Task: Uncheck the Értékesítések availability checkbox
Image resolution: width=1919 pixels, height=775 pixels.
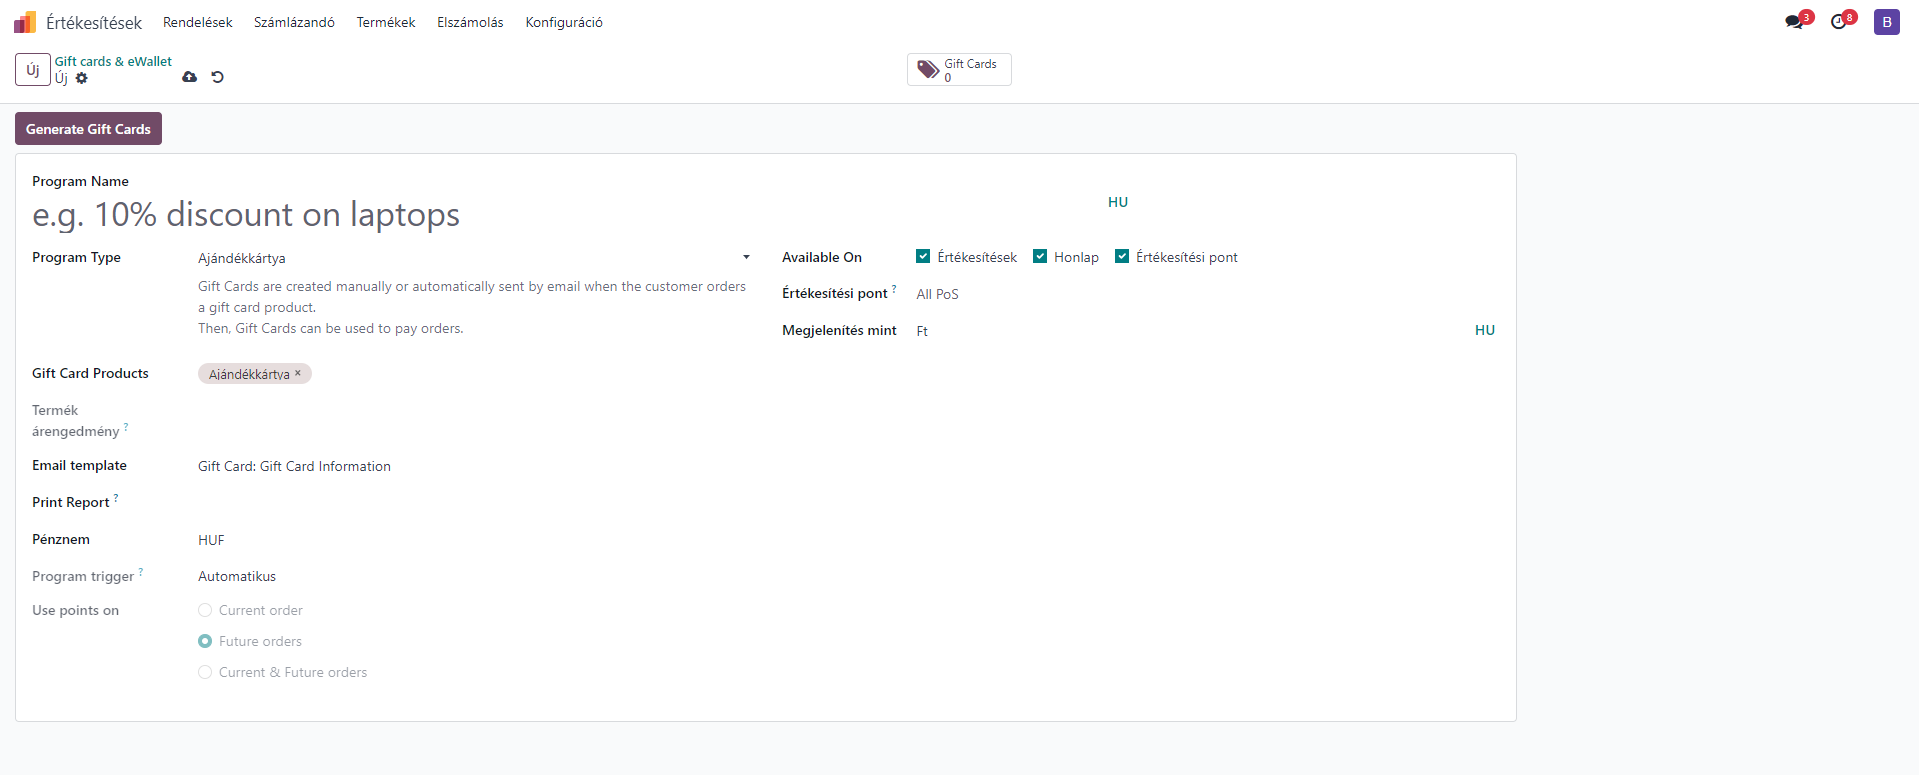Action: pos(923,256)
